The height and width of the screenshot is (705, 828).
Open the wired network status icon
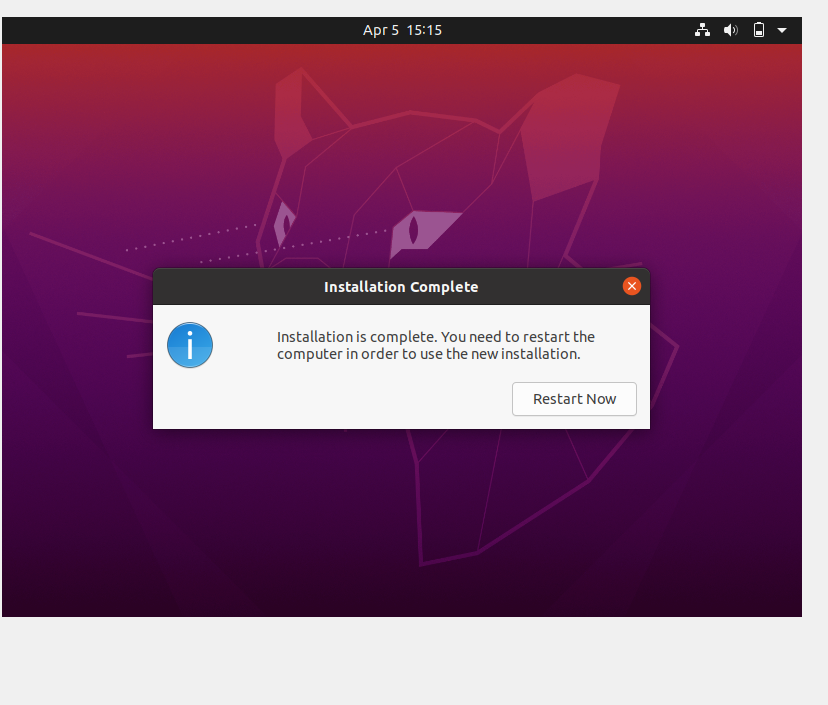click(x=702, y=30)
